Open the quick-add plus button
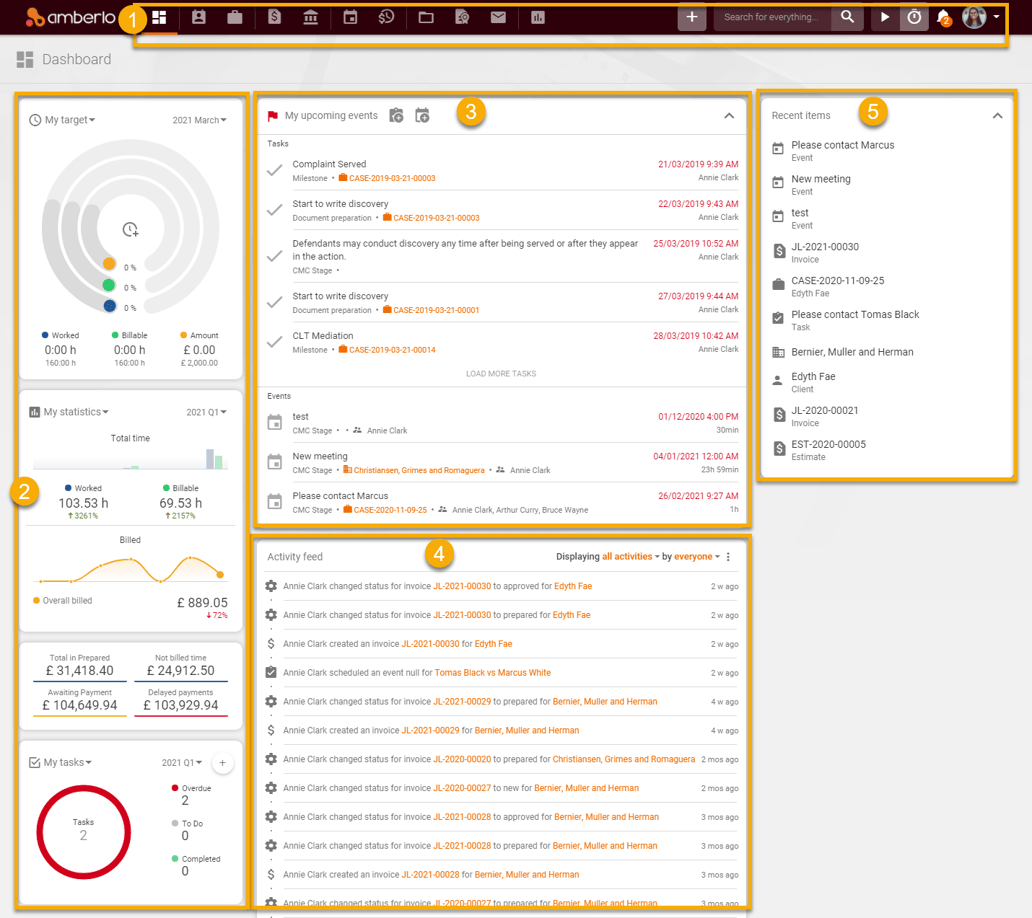Screen dimensions: 1032x918 691,17
